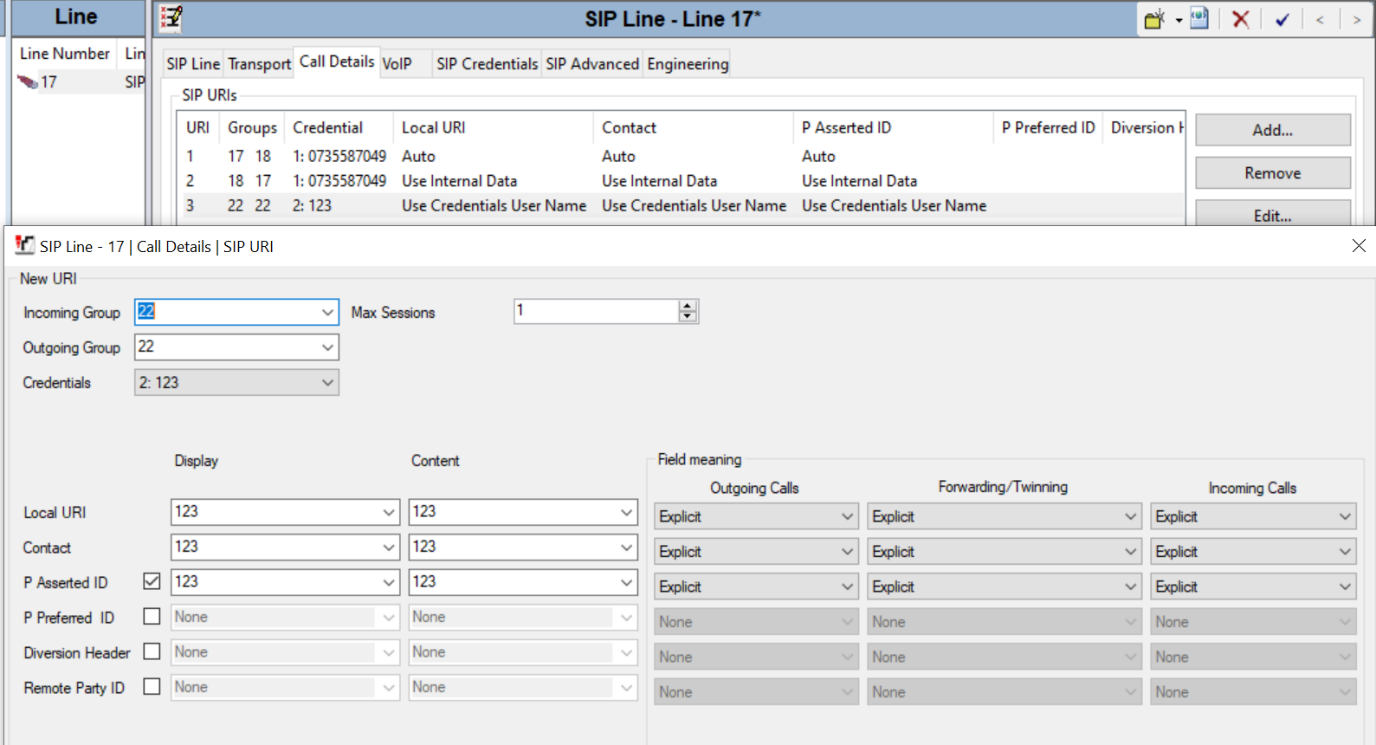The width and height of the screenshot is (1376, 745).
Task: Close the SIP URI dialog
Action: 1358,245
